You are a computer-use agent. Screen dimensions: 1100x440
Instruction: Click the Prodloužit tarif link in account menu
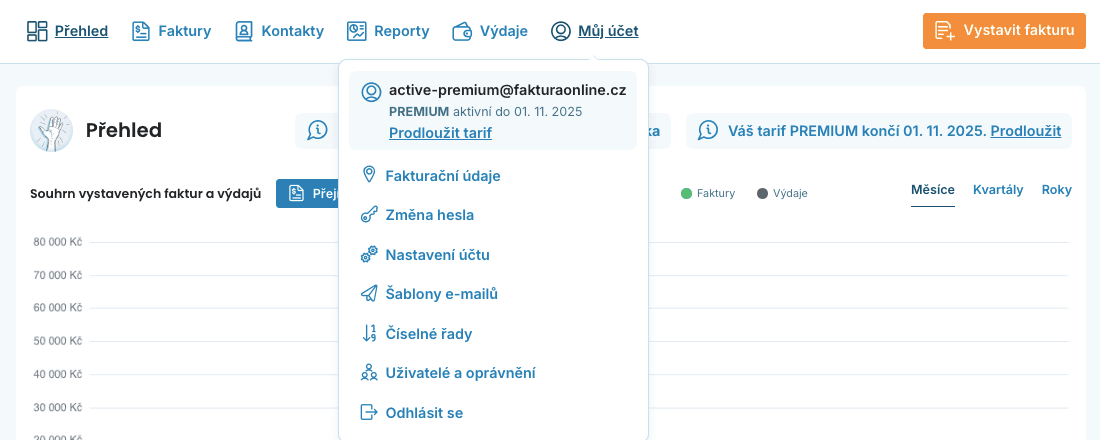point(440,133)
